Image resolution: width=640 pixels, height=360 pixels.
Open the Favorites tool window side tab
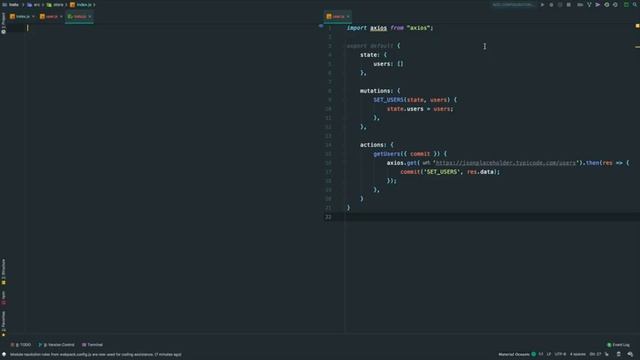(4, 323)
